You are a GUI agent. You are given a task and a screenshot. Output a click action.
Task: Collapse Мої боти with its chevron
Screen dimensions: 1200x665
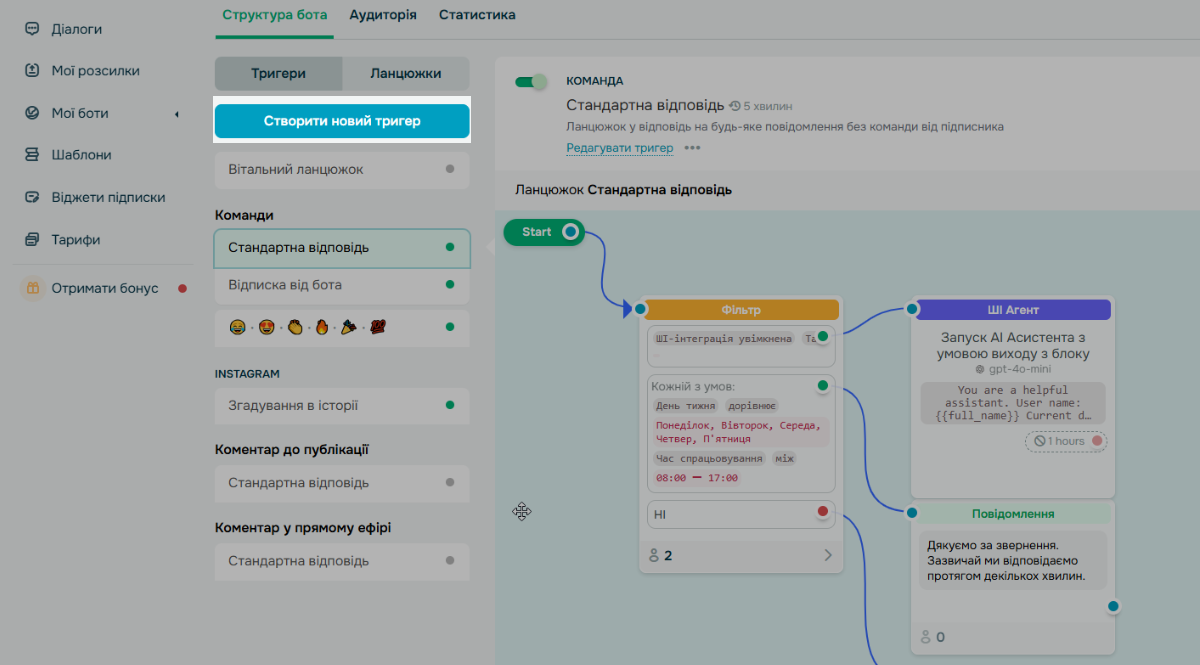tap(177, 113)
